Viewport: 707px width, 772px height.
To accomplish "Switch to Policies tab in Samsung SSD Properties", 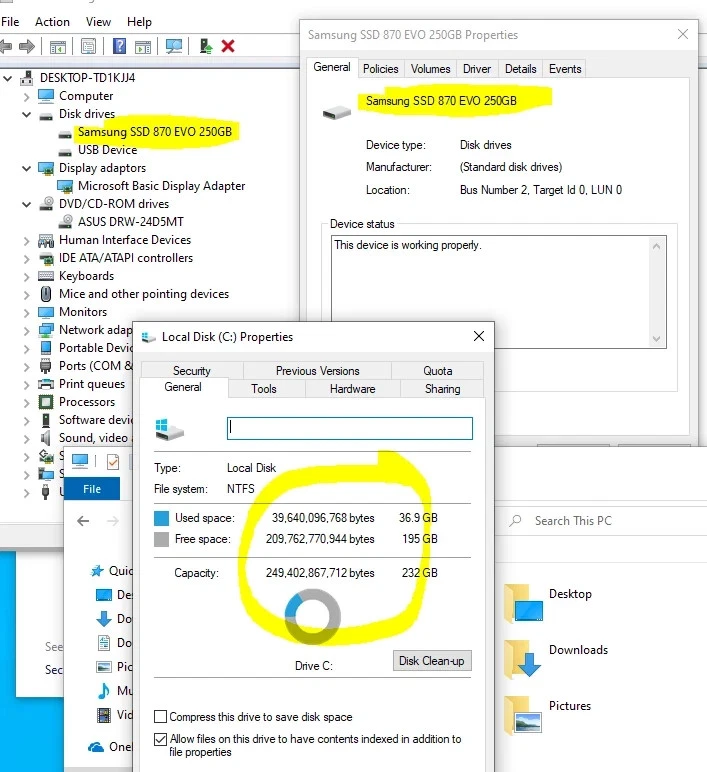I will tap(381, 69).
